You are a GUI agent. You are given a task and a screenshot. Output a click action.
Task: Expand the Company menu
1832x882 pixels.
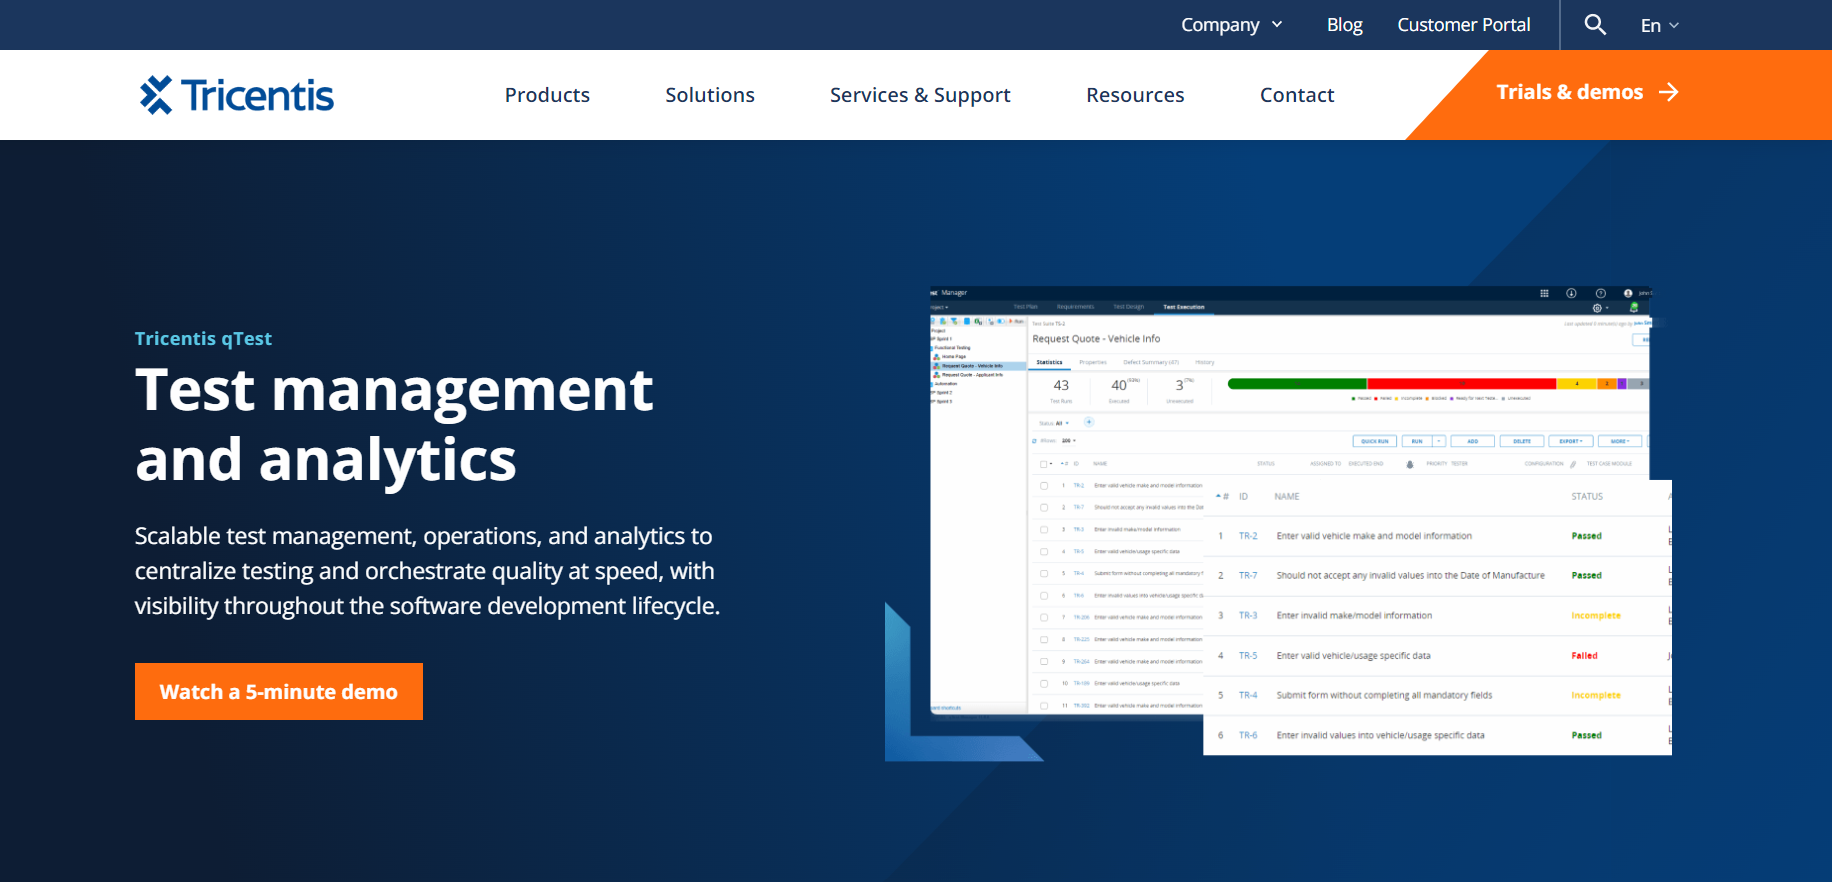click(1232, 25)
